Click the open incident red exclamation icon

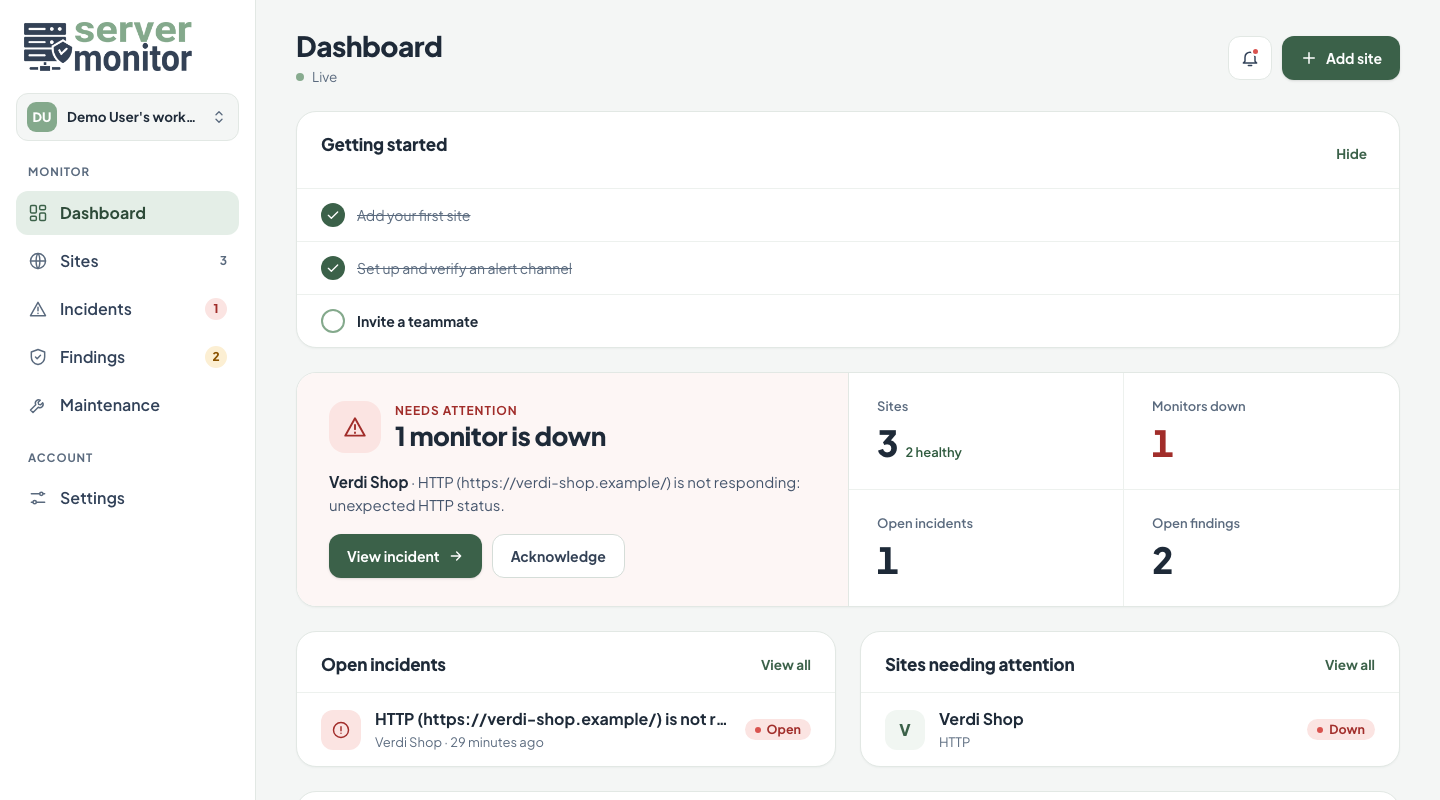coord(341,730)
